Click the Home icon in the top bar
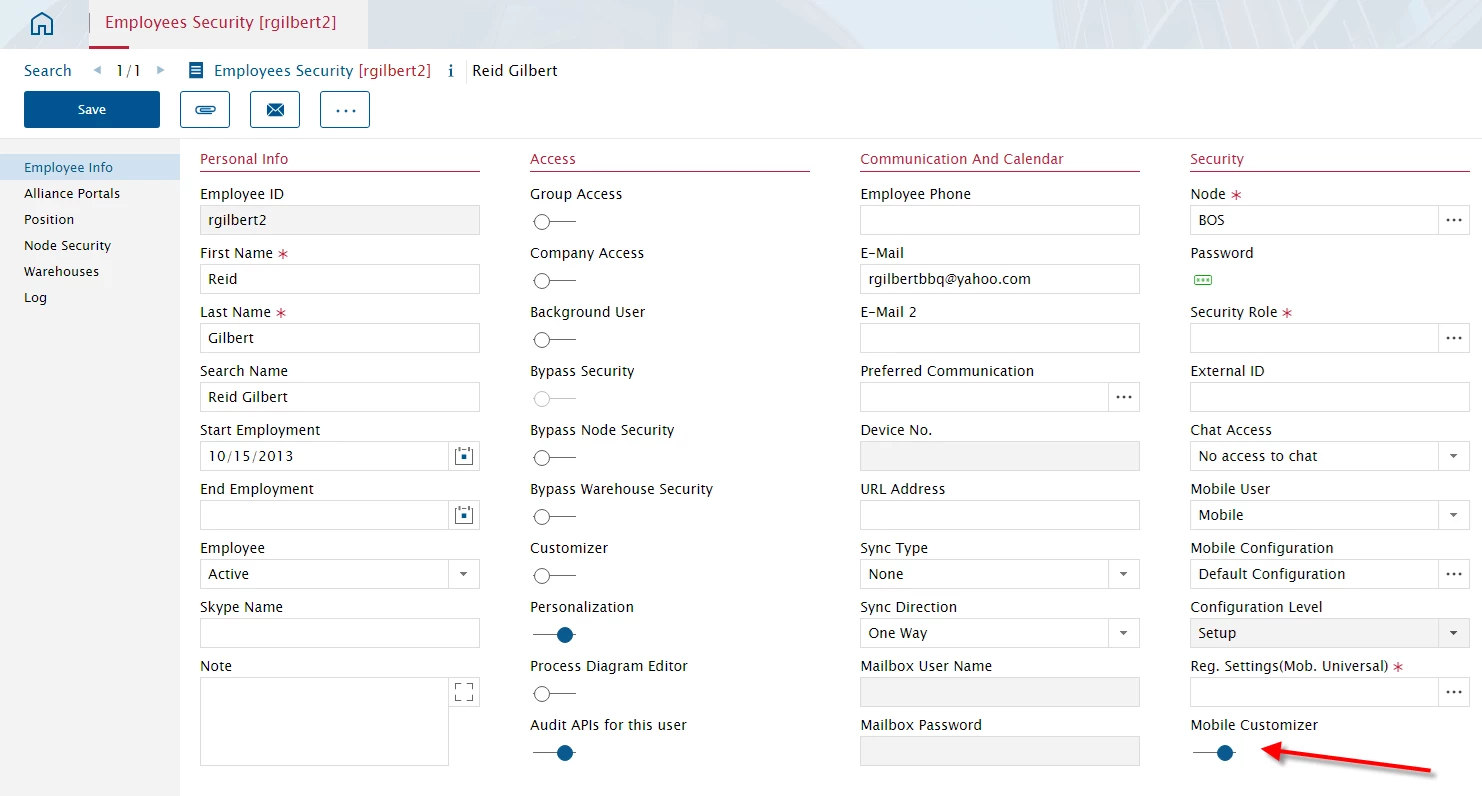The height and width of the screenshot is (796, 1482). (43, 25)
